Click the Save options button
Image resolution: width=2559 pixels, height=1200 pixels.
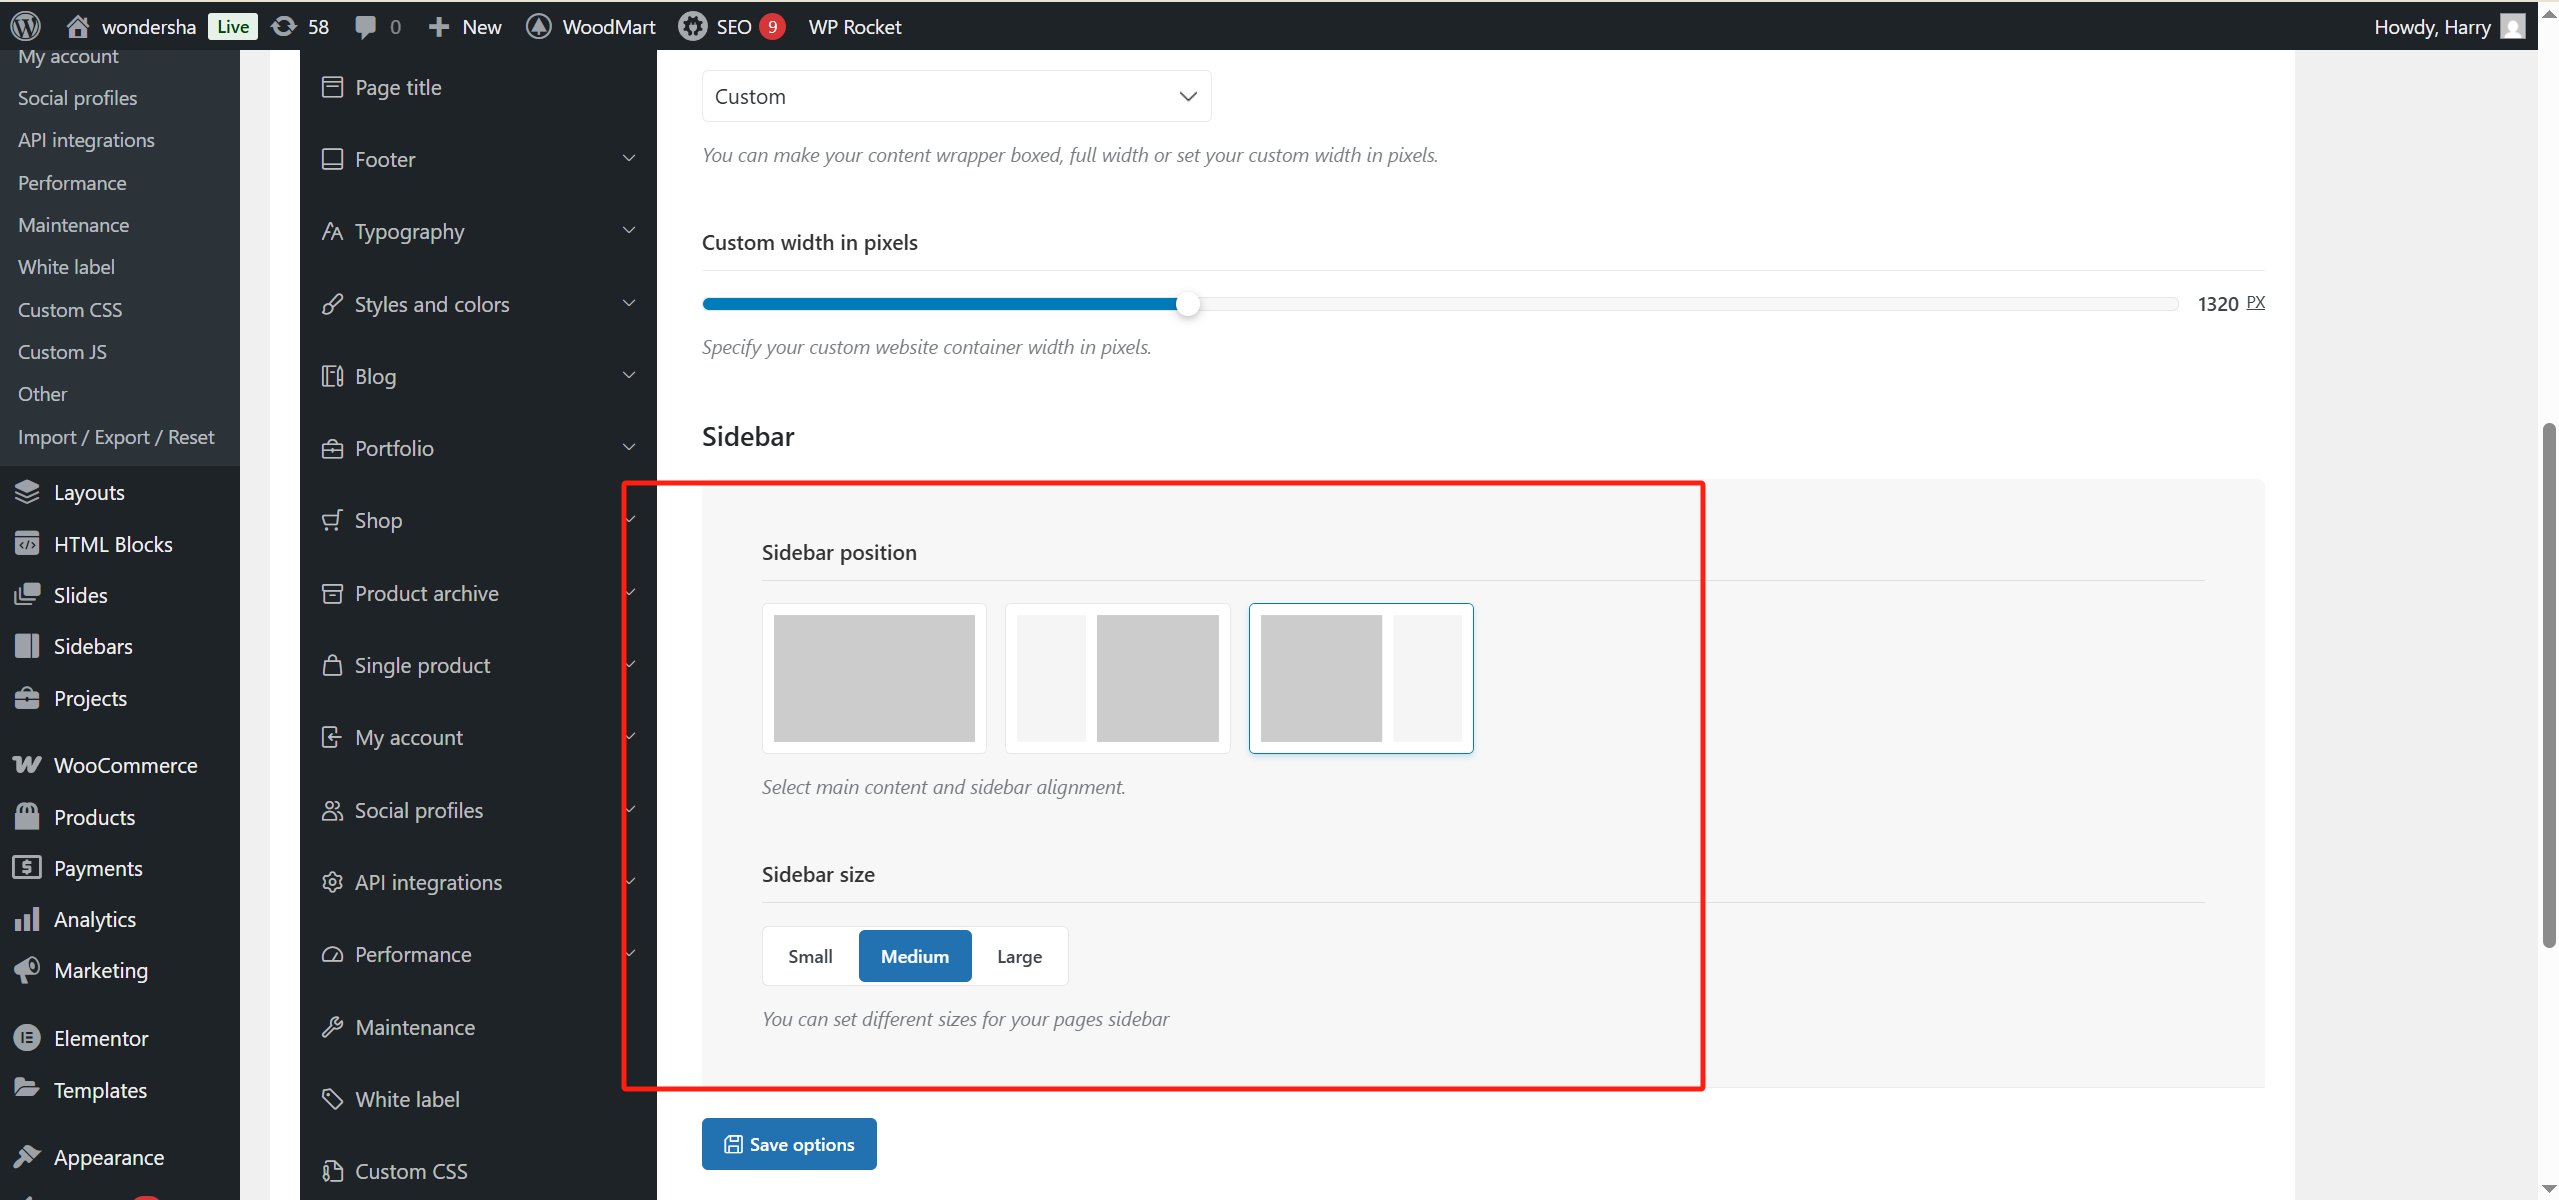789,1144
